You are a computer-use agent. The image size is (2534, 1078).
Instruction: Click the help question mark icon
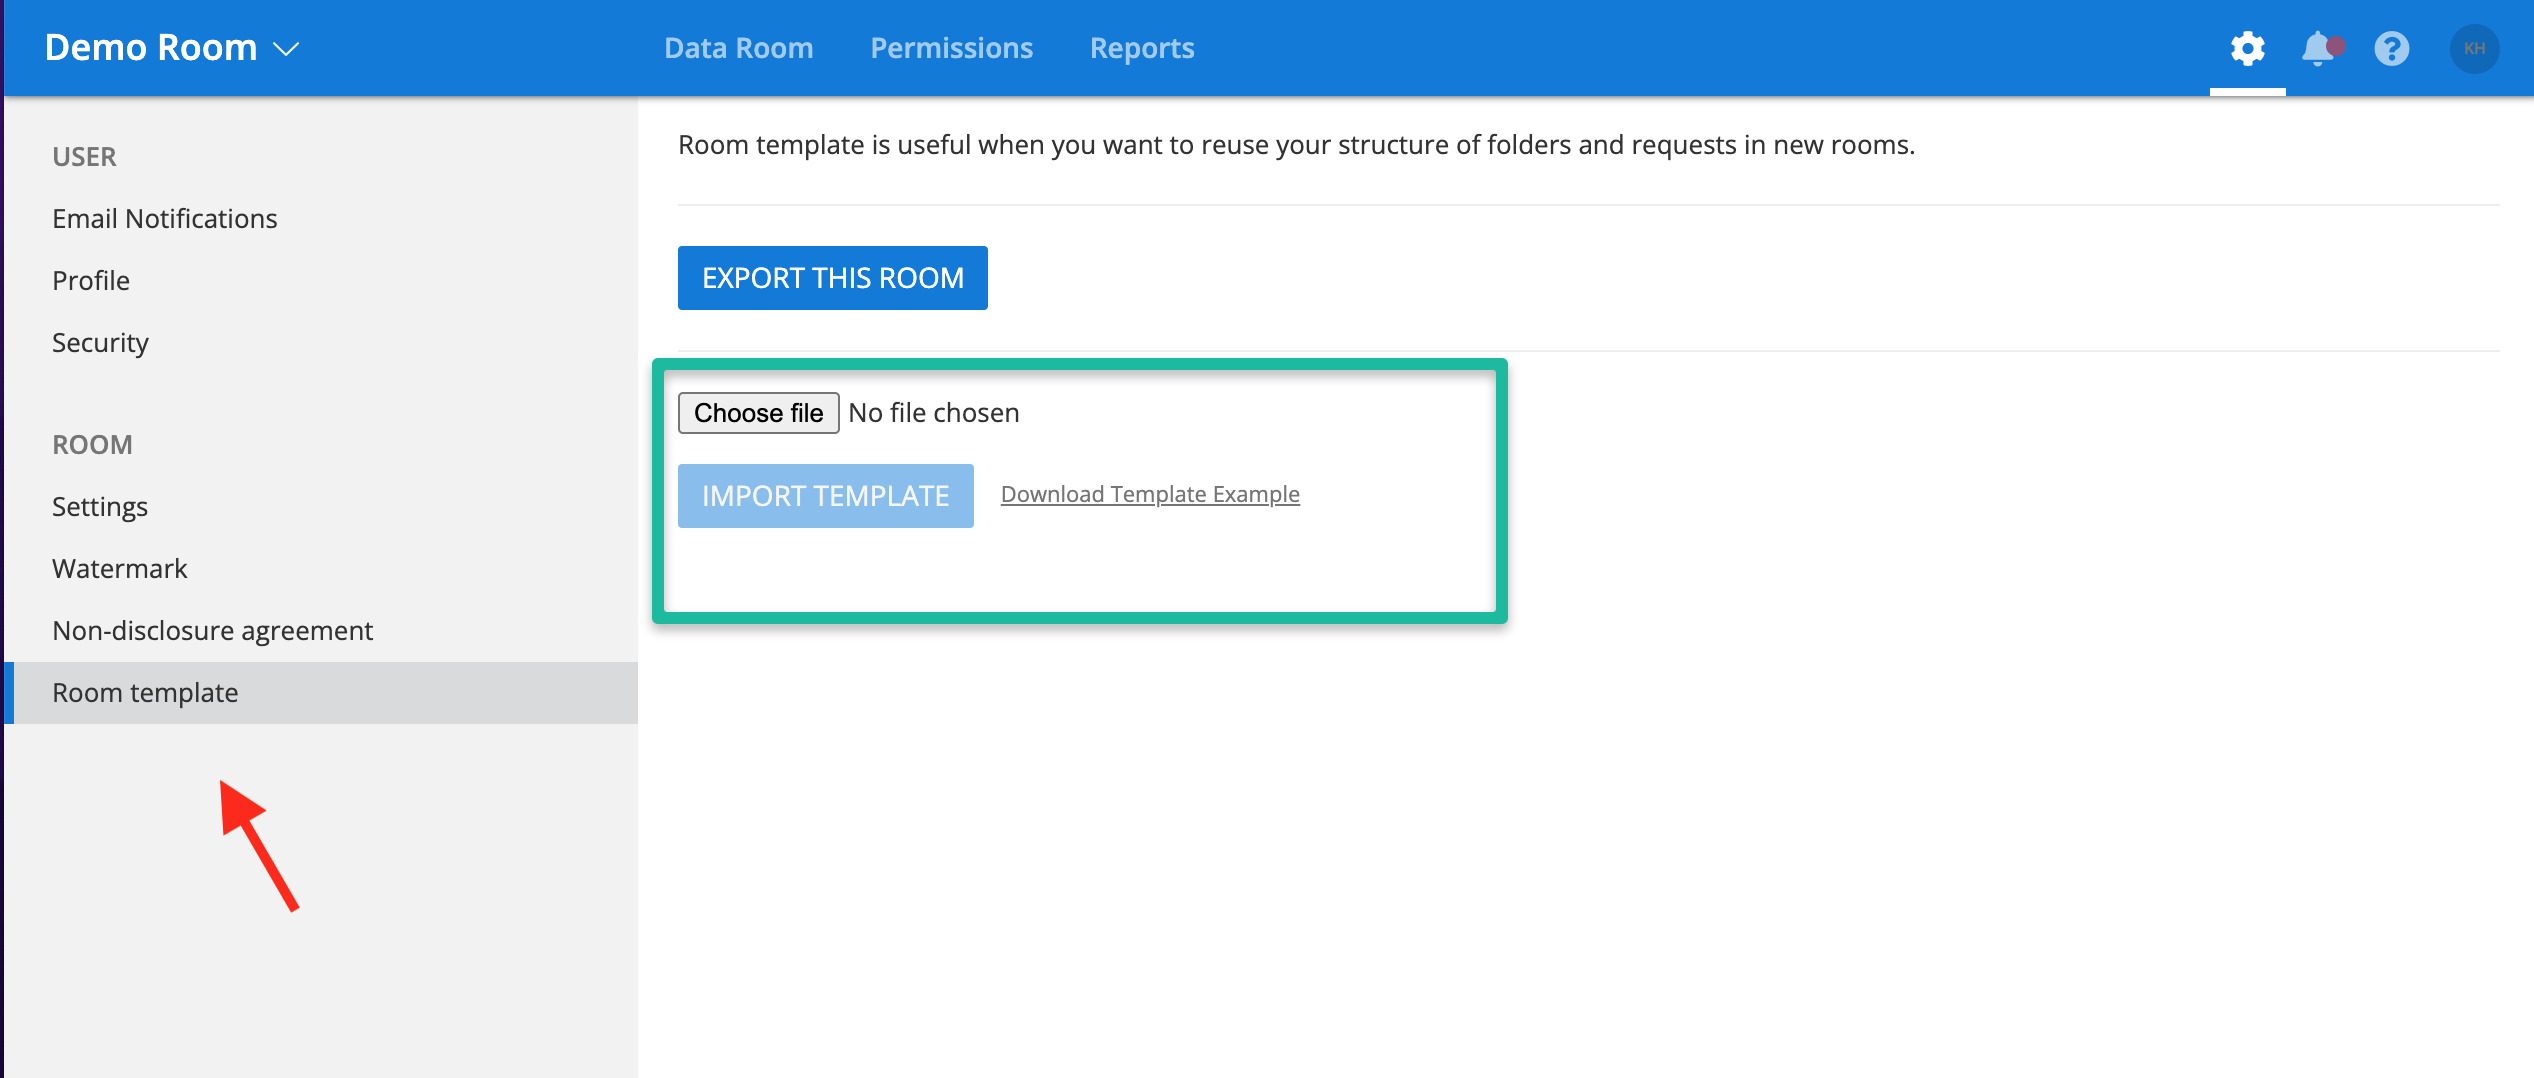[x=2392, y=48]
